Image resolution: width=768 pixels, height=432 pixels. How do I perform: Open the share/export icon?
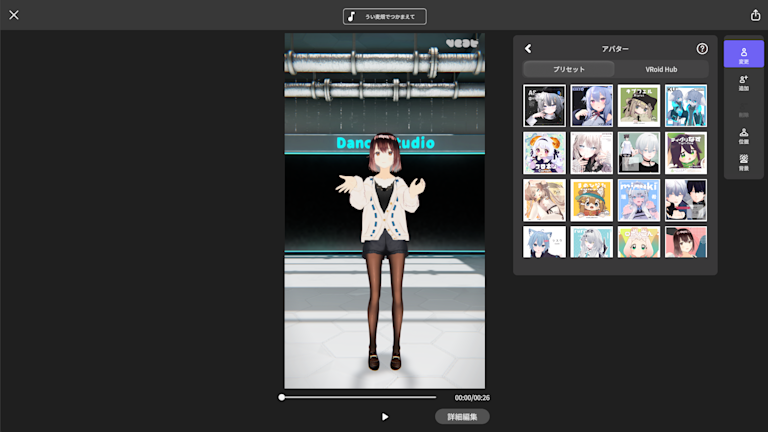tap(755, 15)
